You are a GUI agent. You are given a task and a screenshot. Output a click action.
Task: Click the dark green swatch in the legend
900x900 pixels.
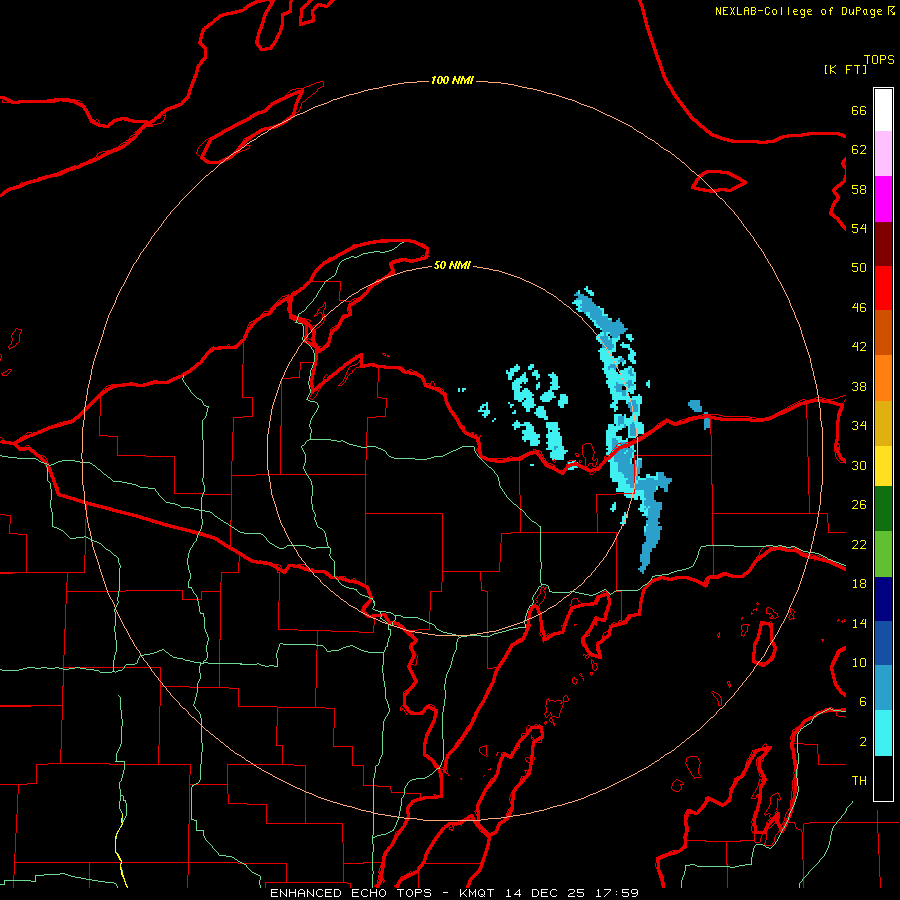click(x=883, y=509)
